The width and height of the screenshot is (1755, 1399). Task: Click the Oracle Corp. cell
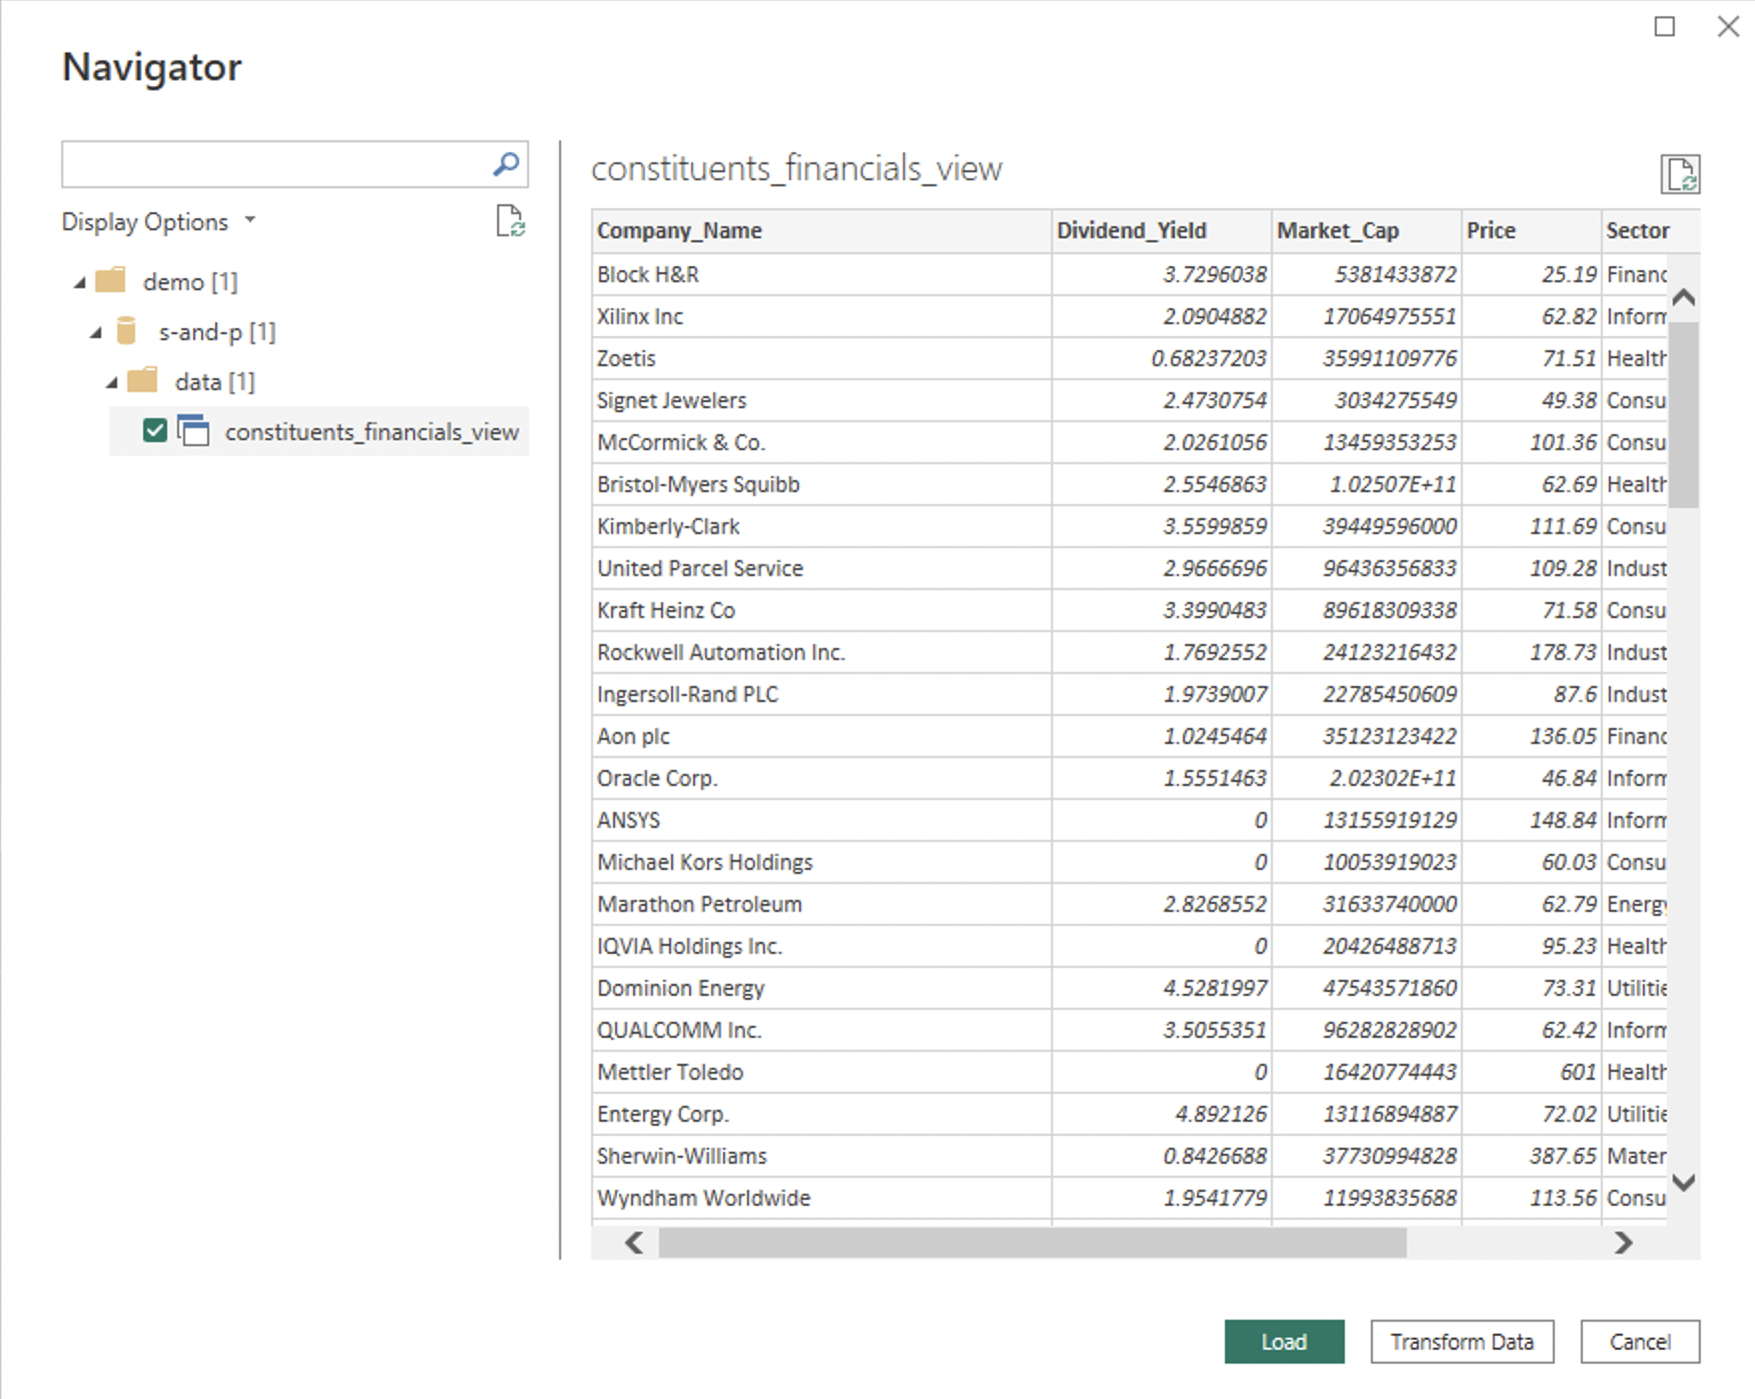(x=821, y=778)
